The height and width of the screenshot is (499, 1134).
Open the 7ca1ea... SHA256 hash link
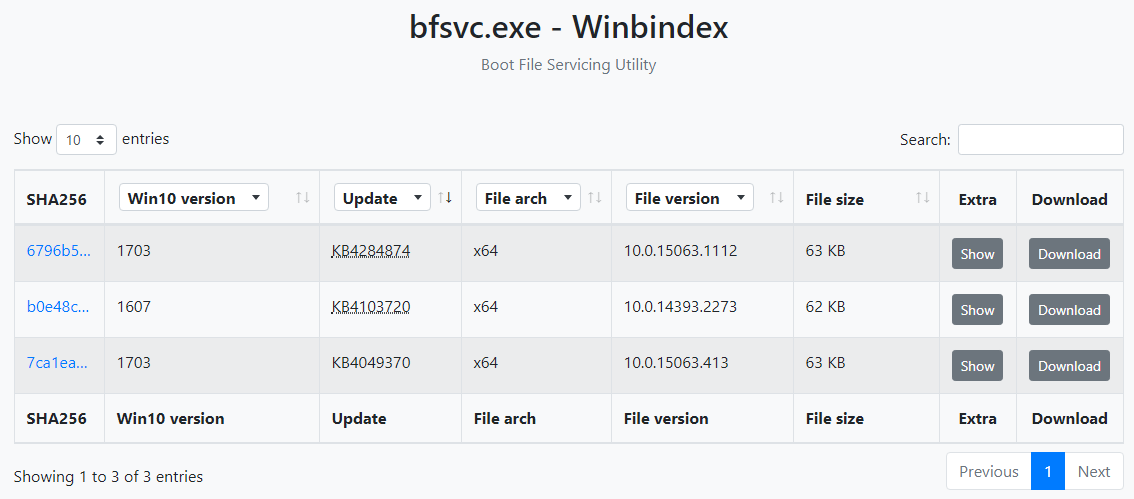57,362
